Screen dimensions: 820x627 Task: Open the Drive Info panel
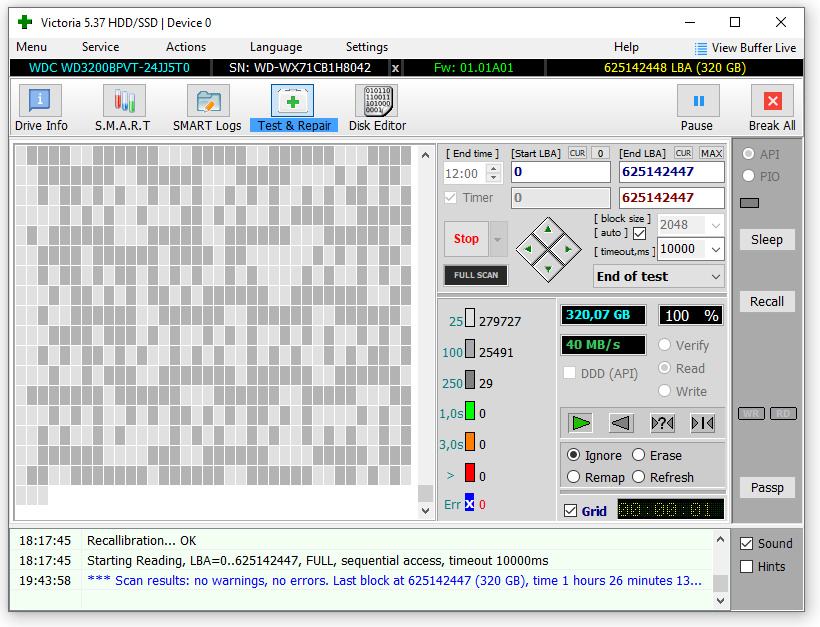click(x=41, y=108)
